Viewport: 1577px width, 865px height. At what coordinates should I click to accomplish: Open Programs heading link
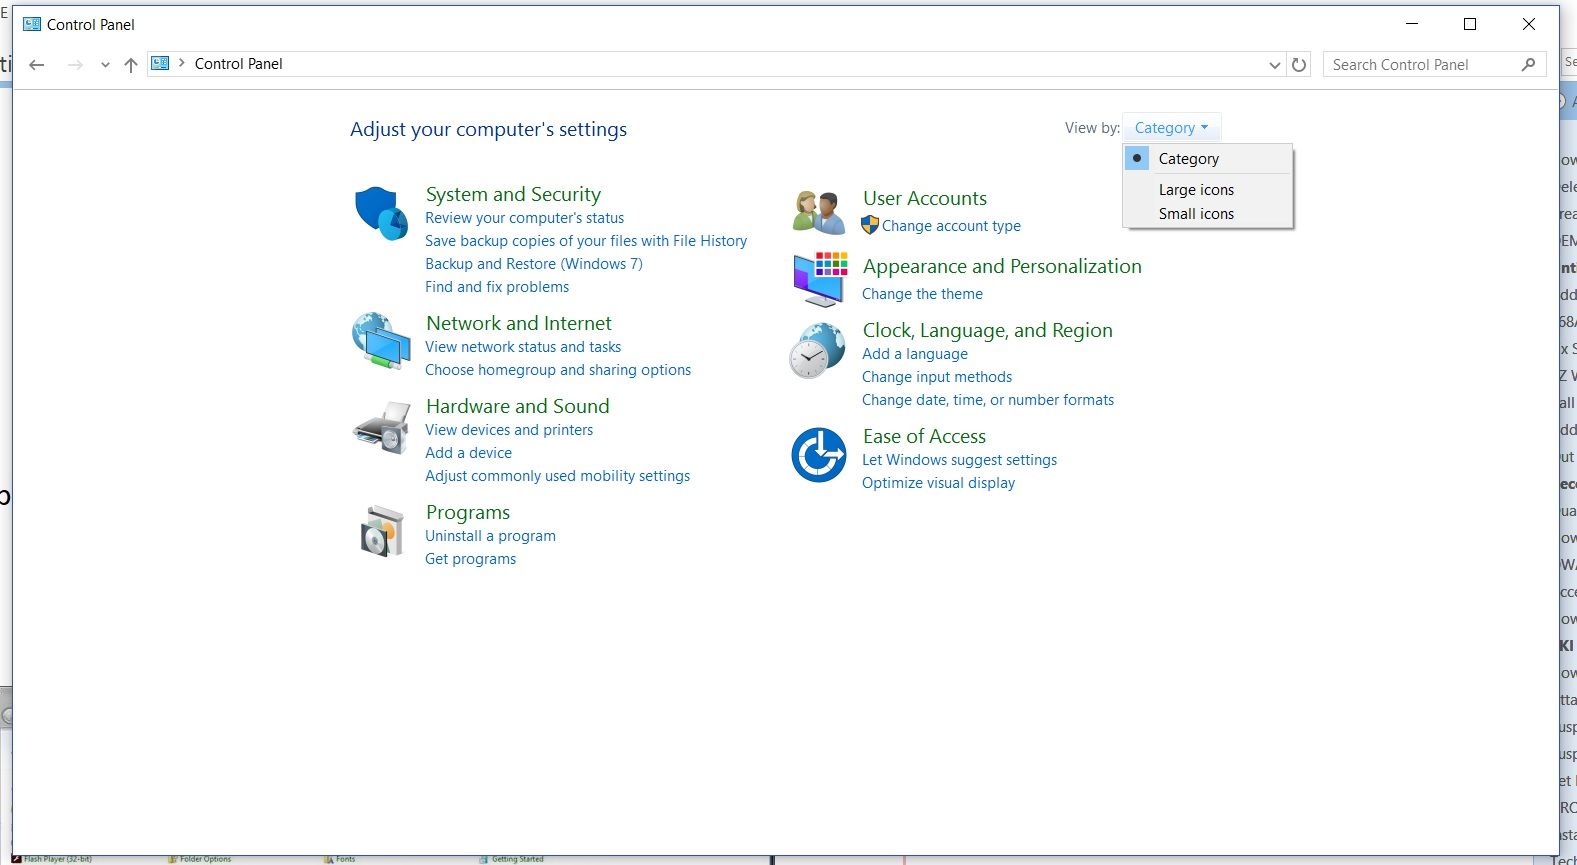tap(467, 512)
